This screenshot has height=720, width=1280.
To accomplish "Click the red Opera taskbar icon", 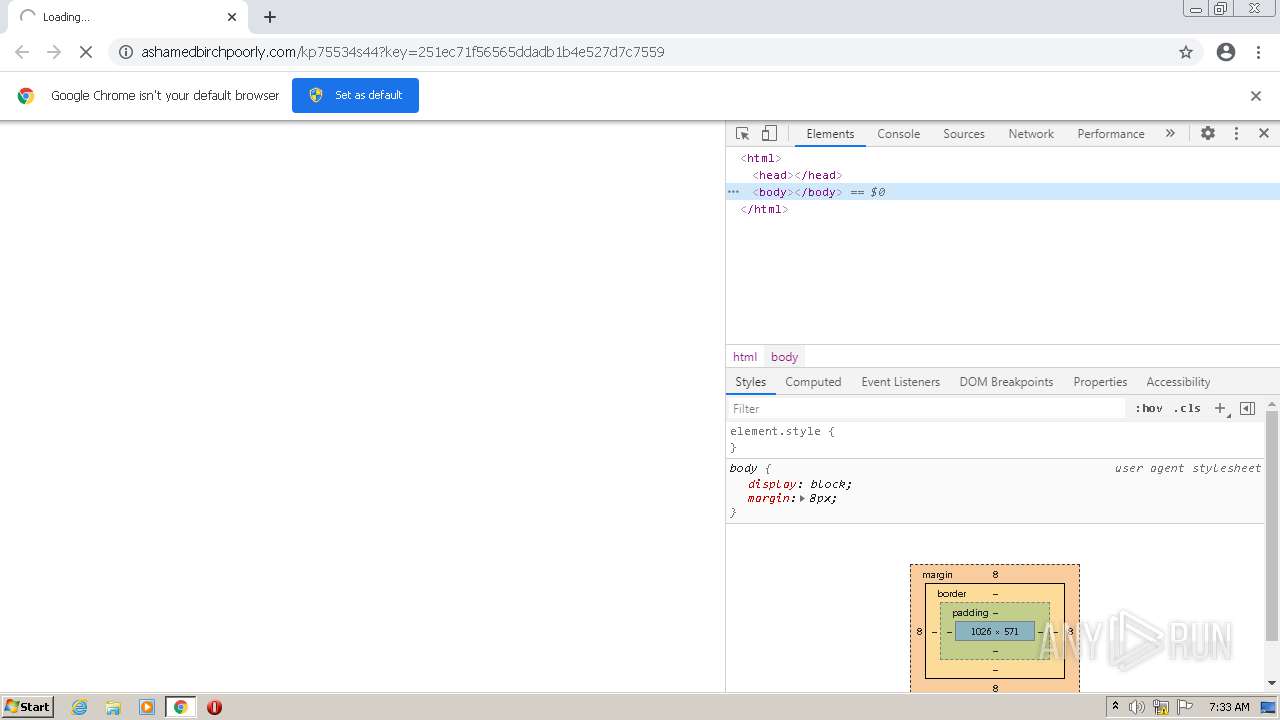I will [214, 707].
